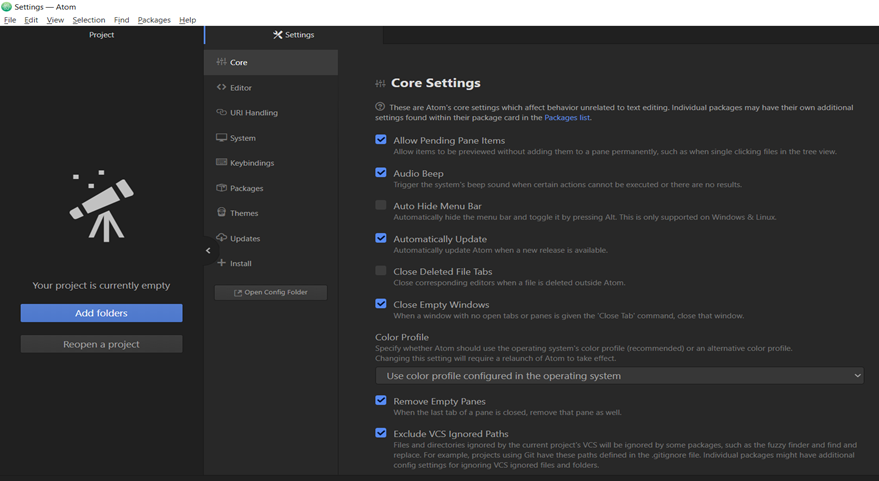Open the Selection menu

coord(89,20)
